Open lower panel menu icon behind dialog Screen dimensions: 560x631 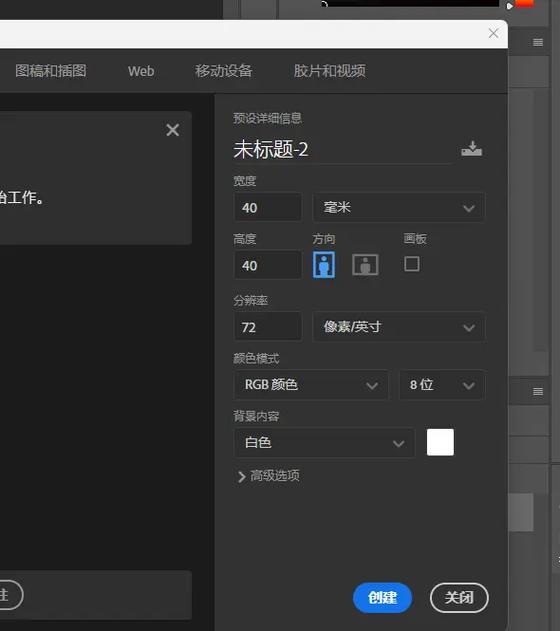coord(538,391)
